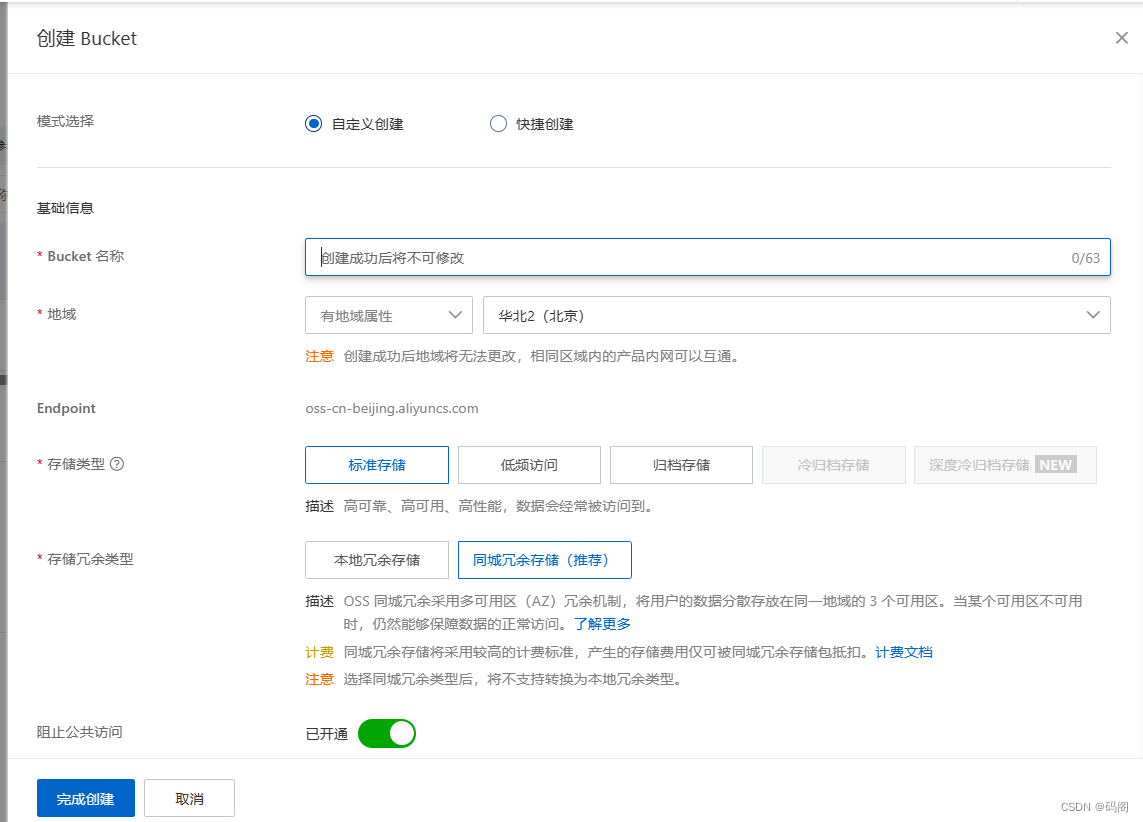Select the 自定义创建 radio button
Viewport: 1143px width, 822px height.
click(x=313, y=123)
